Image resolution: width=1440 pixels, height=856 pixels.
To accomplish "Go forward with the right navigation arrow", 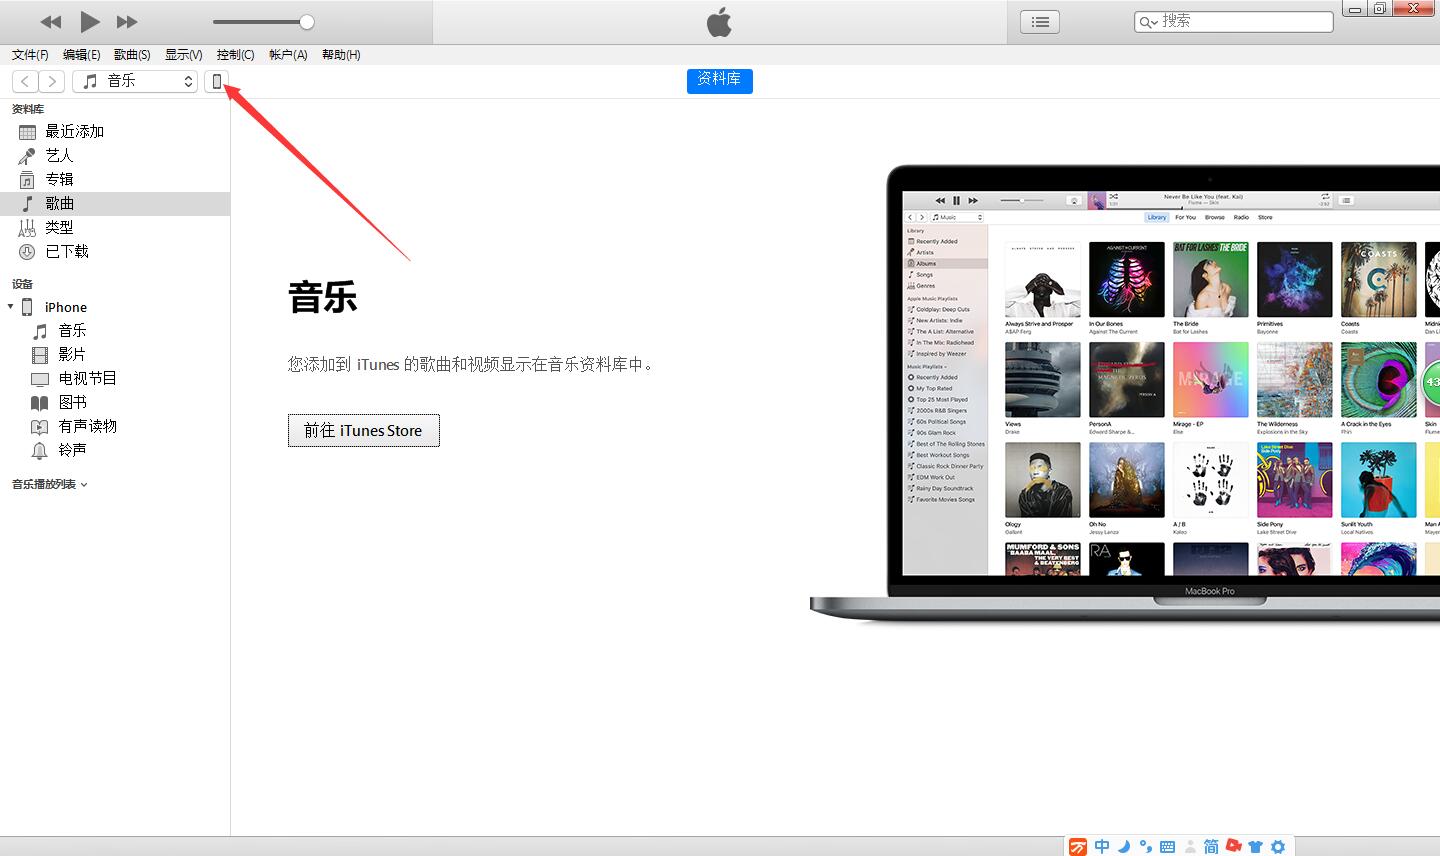I will pyautogui.click(x=52, y=81).
